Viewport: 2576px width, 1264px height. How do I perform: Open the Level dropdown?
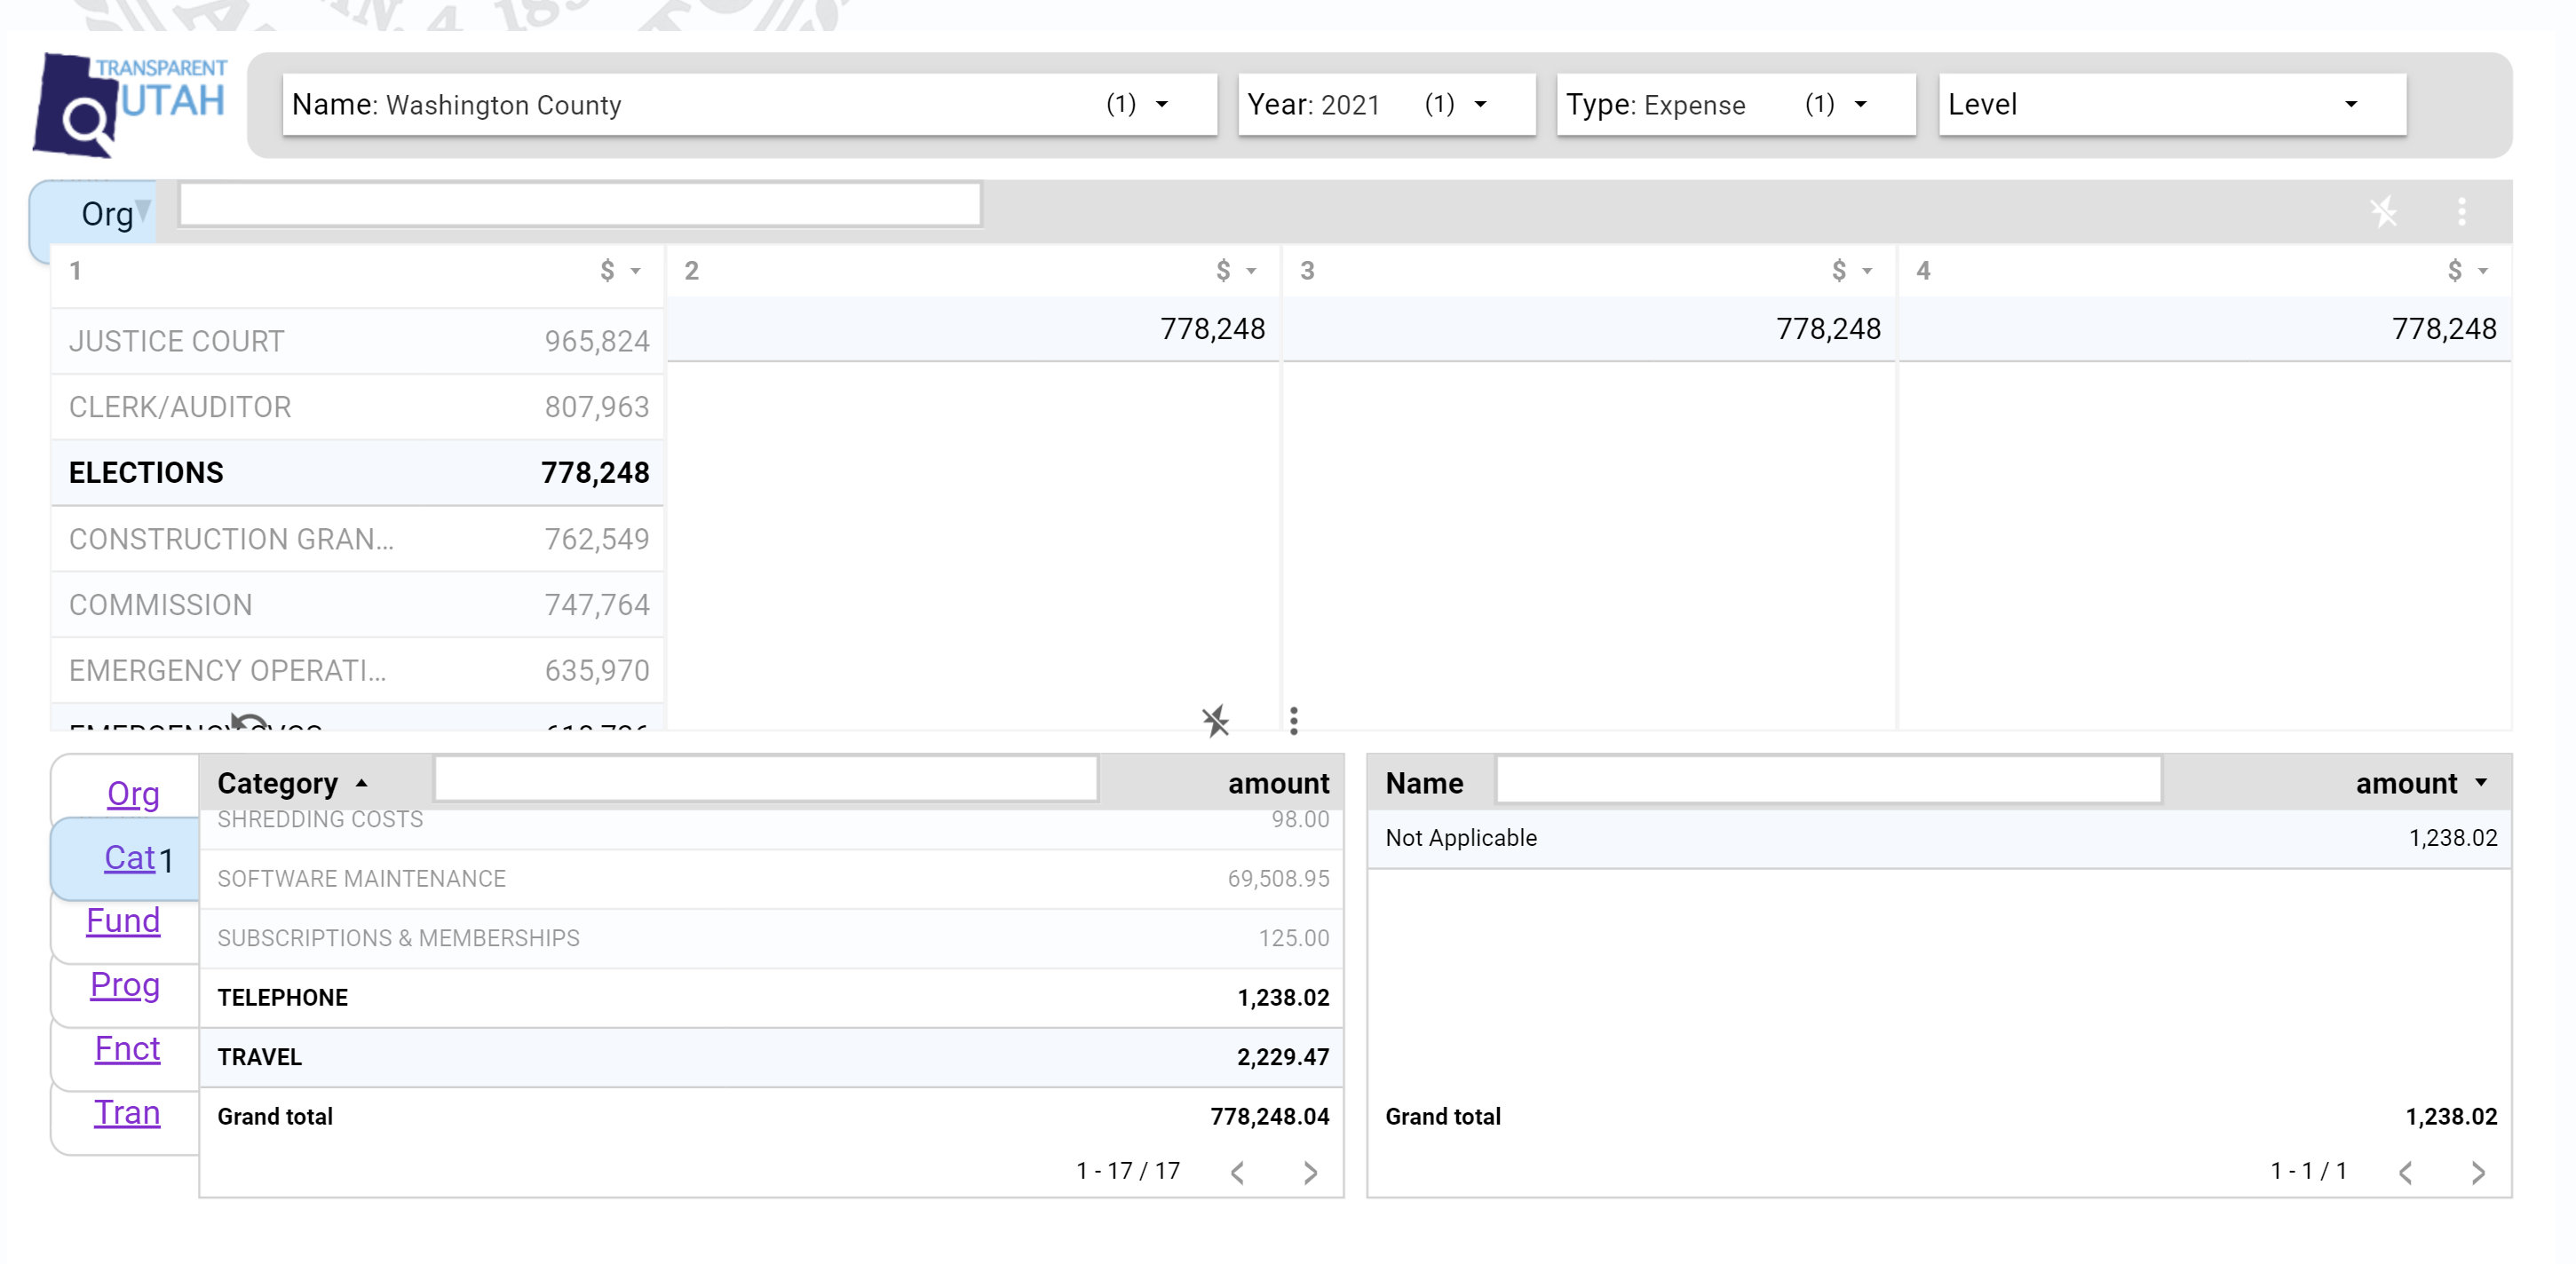[x=2171, y=104]
